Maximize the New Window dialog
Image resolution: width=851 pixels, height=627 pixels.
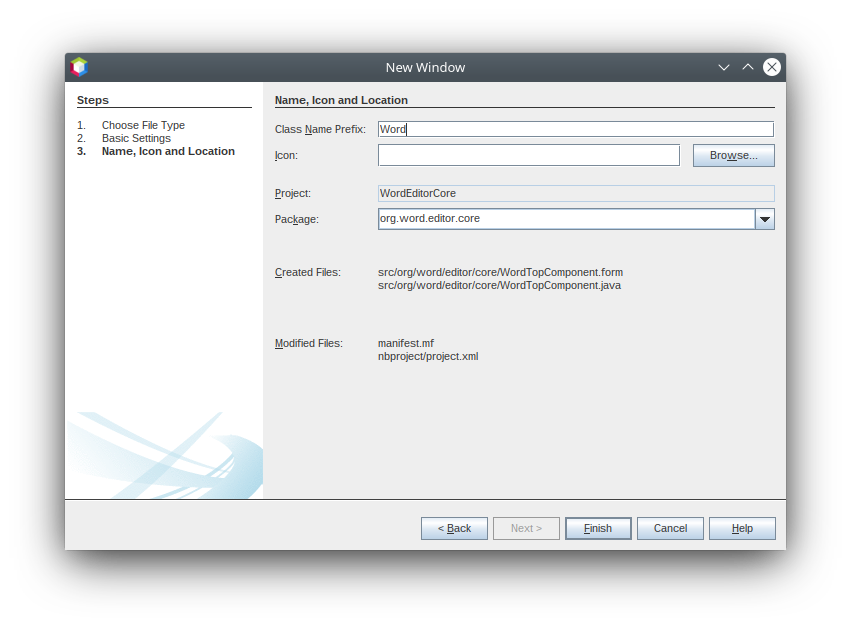pos(748,67)
